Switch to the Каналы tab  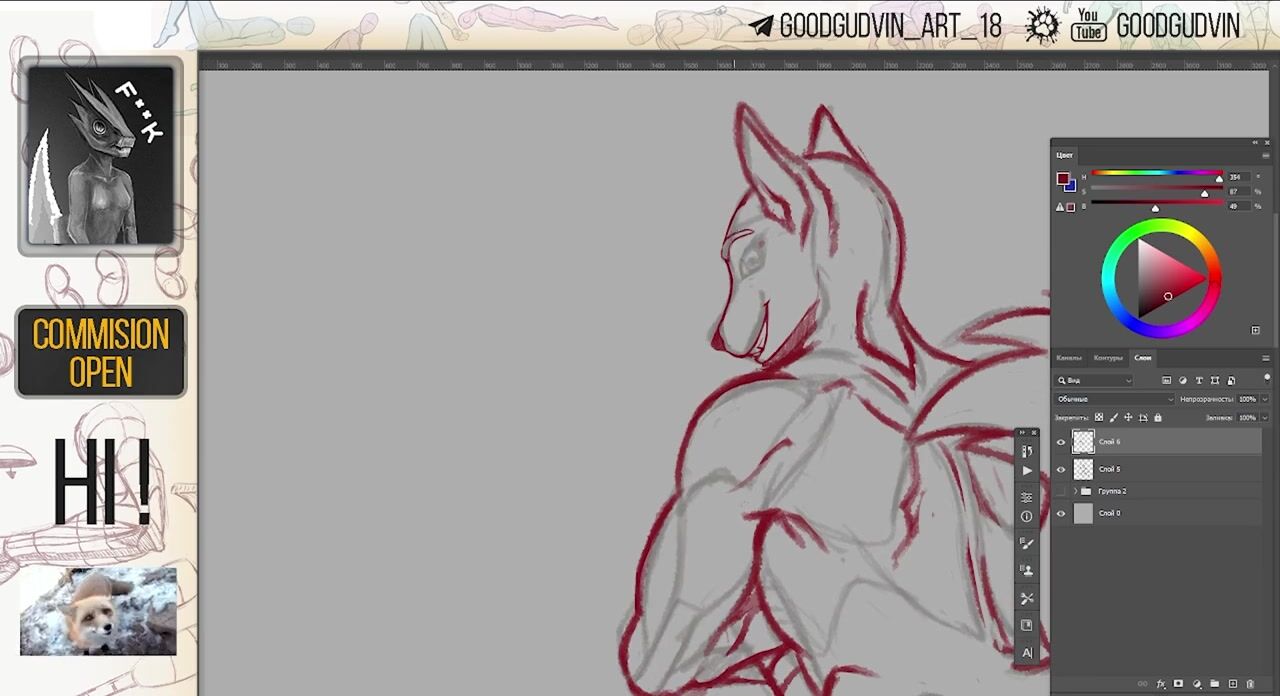tap(1069, 358)
